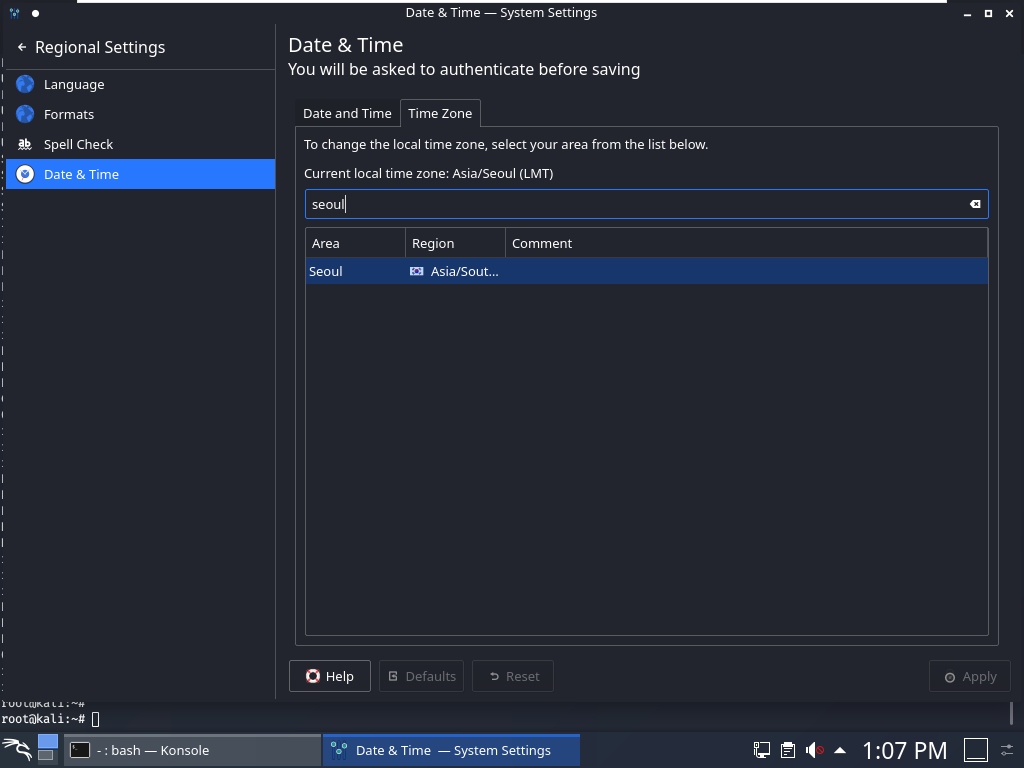Sort by the Comment column header
Screen dimensions: 1024x768
pyautogui.click(x=746, y=243)
